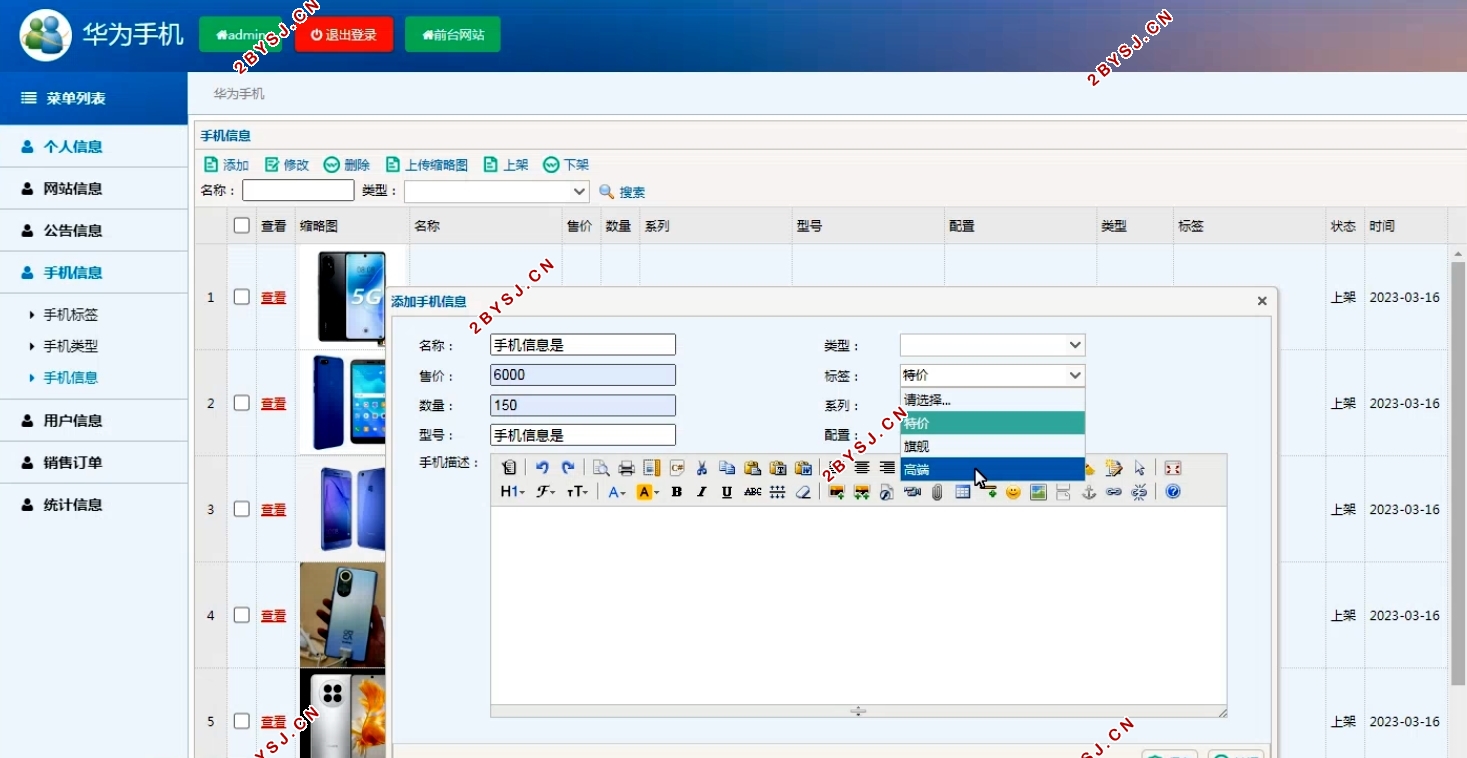Choose 旗舰 from the tag list
Viewport: 1467px width, 758px height.
pyautogui.click(x=992, y=446)
